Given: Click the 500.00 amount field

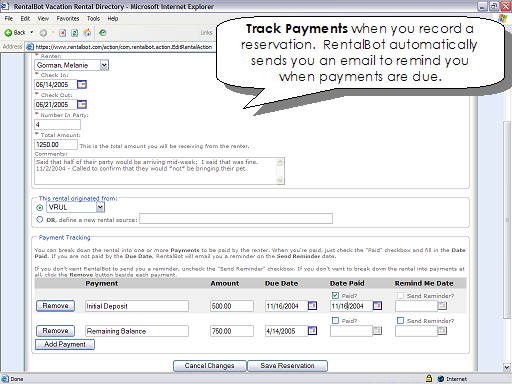Looking at the screenshot, I should pos(232,306).
